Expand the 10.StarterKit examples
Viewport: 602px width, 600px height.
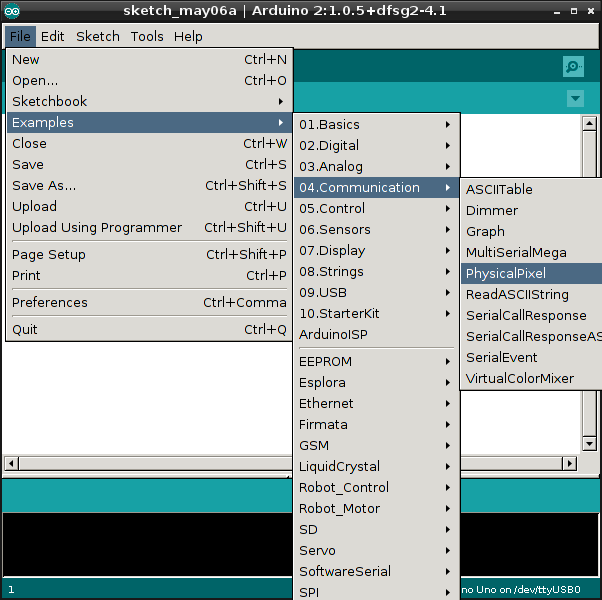pyautogui.click(x=376, y=314)
